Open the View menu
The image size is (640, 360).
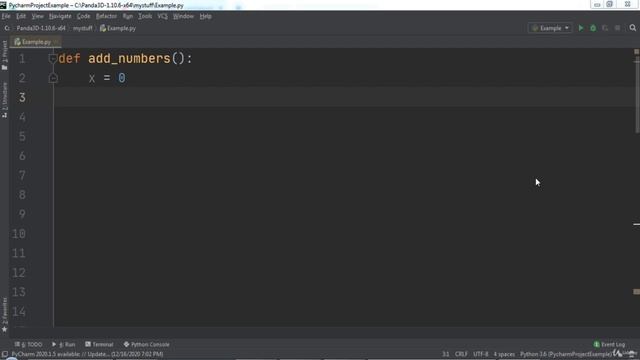37,16
